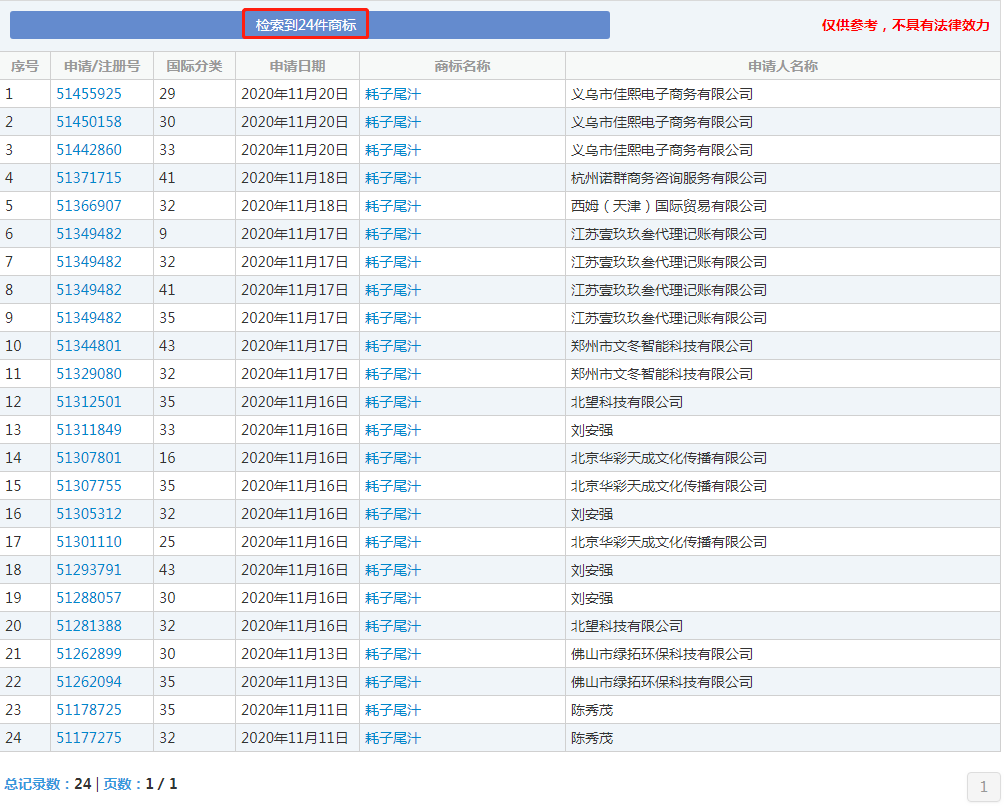Click application number 51344801
Image resolution: width=1006 pixels, height=807 pixels.
(89, 346)
